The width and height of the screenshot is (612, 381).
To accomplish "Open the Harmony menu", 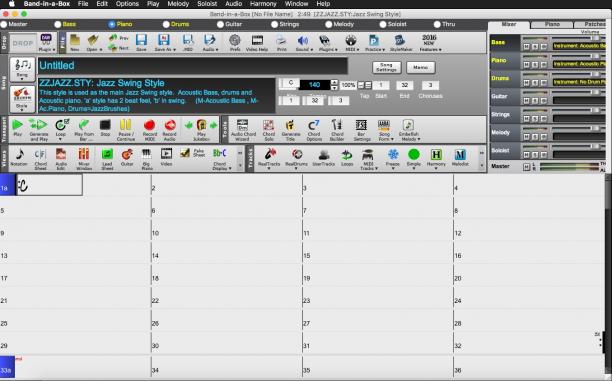I will coord(263,4).
